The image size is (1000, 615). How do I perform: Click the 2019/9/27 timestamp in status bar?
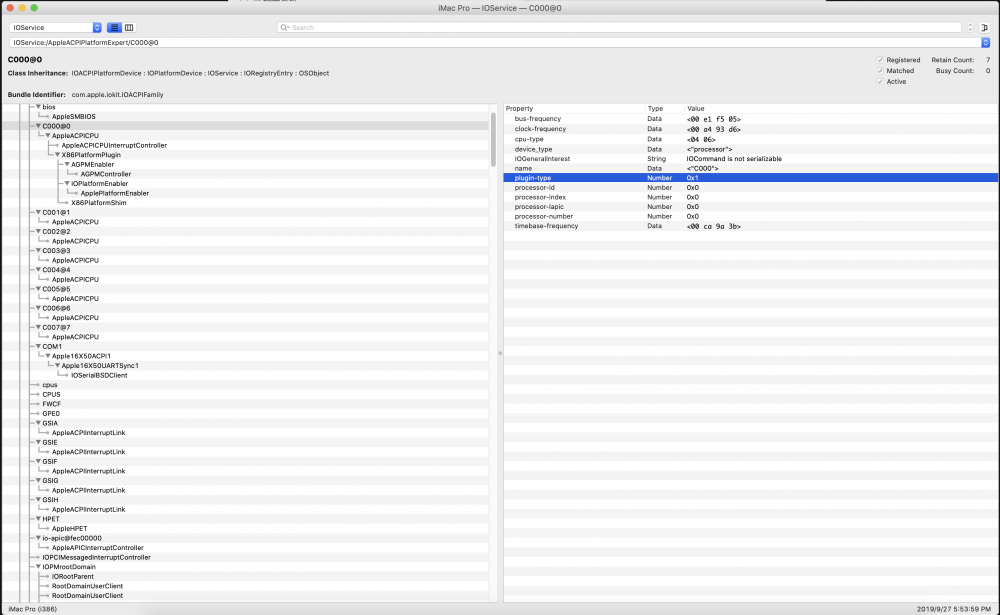[953, 609]
